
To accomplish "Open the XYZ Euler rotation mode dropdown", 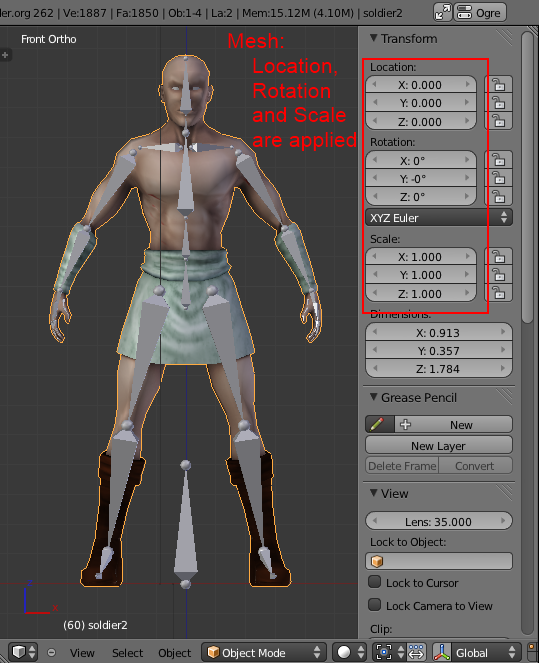I will (x=439, y=218).
